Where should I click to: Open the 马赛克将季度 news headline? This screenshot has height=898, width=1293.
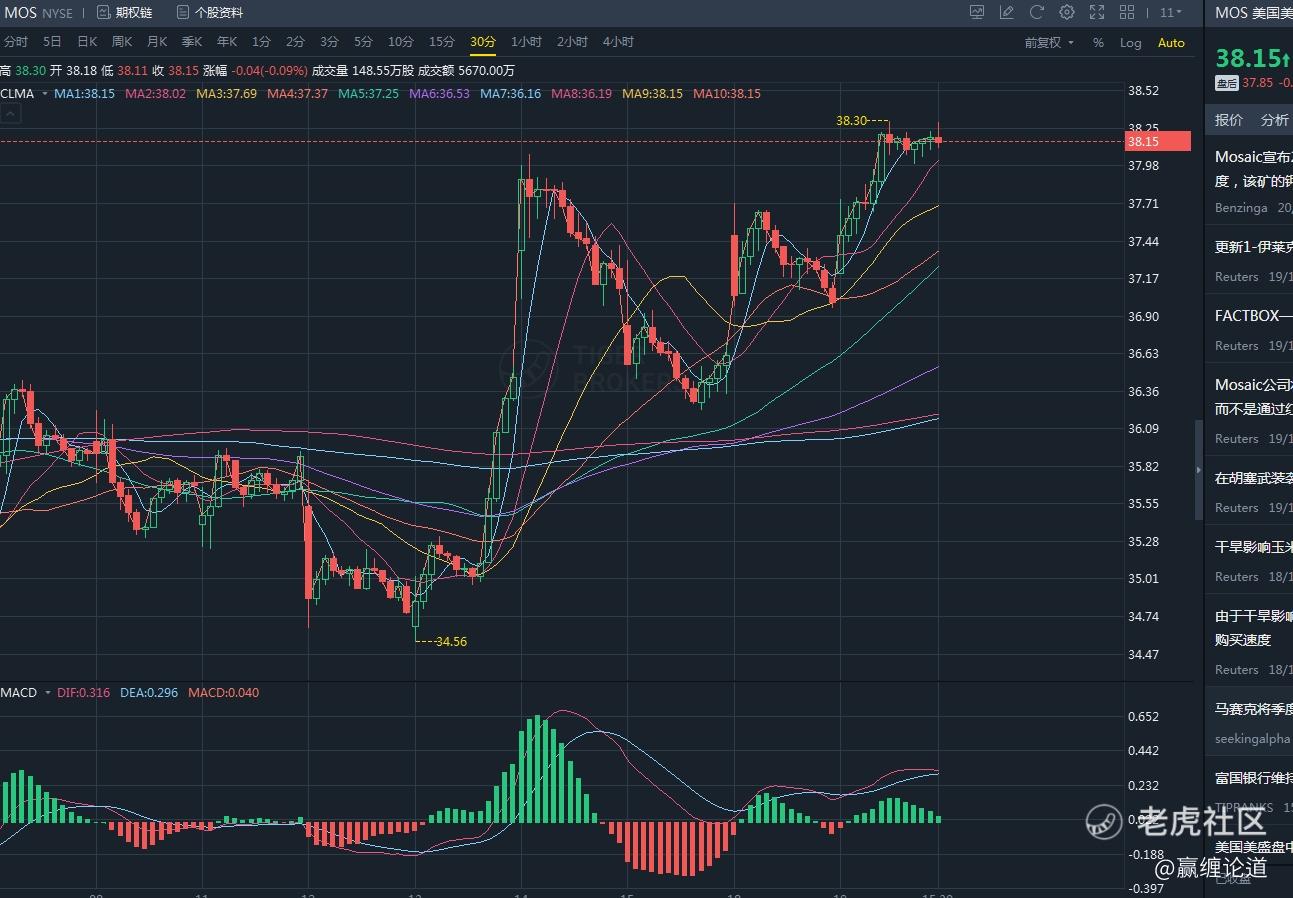1254,709
